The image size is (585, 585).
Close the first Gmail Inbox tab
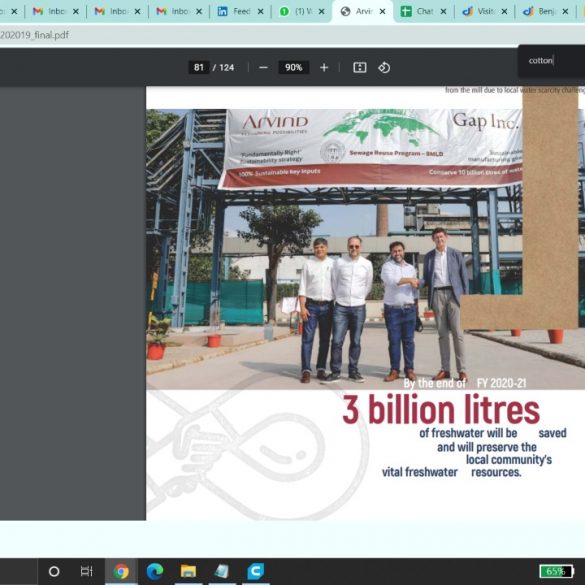pos(76,12)
